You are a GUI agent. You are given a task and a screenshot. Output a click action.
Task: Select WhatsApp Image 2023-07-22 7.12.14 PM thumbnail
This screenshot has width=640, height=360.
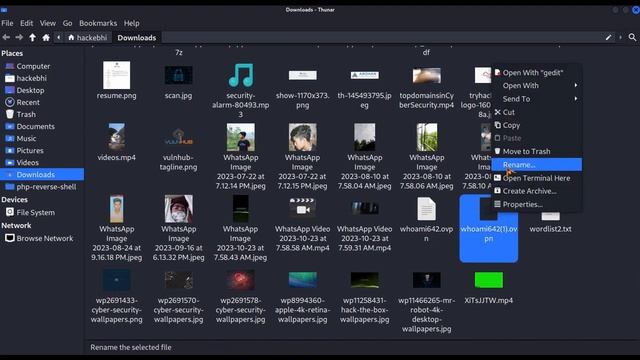pos(240,137)
